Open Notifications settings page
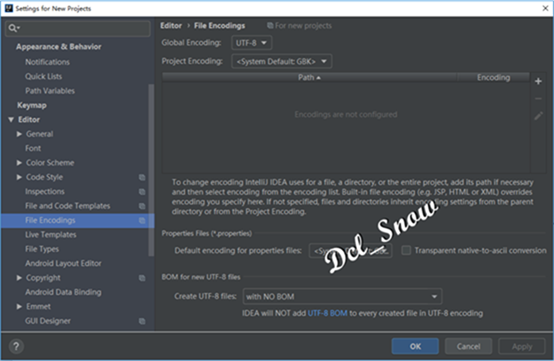Image resolution: width=554 pixels, height=361 pixels. pyautogui.click(x=47, y=62)
